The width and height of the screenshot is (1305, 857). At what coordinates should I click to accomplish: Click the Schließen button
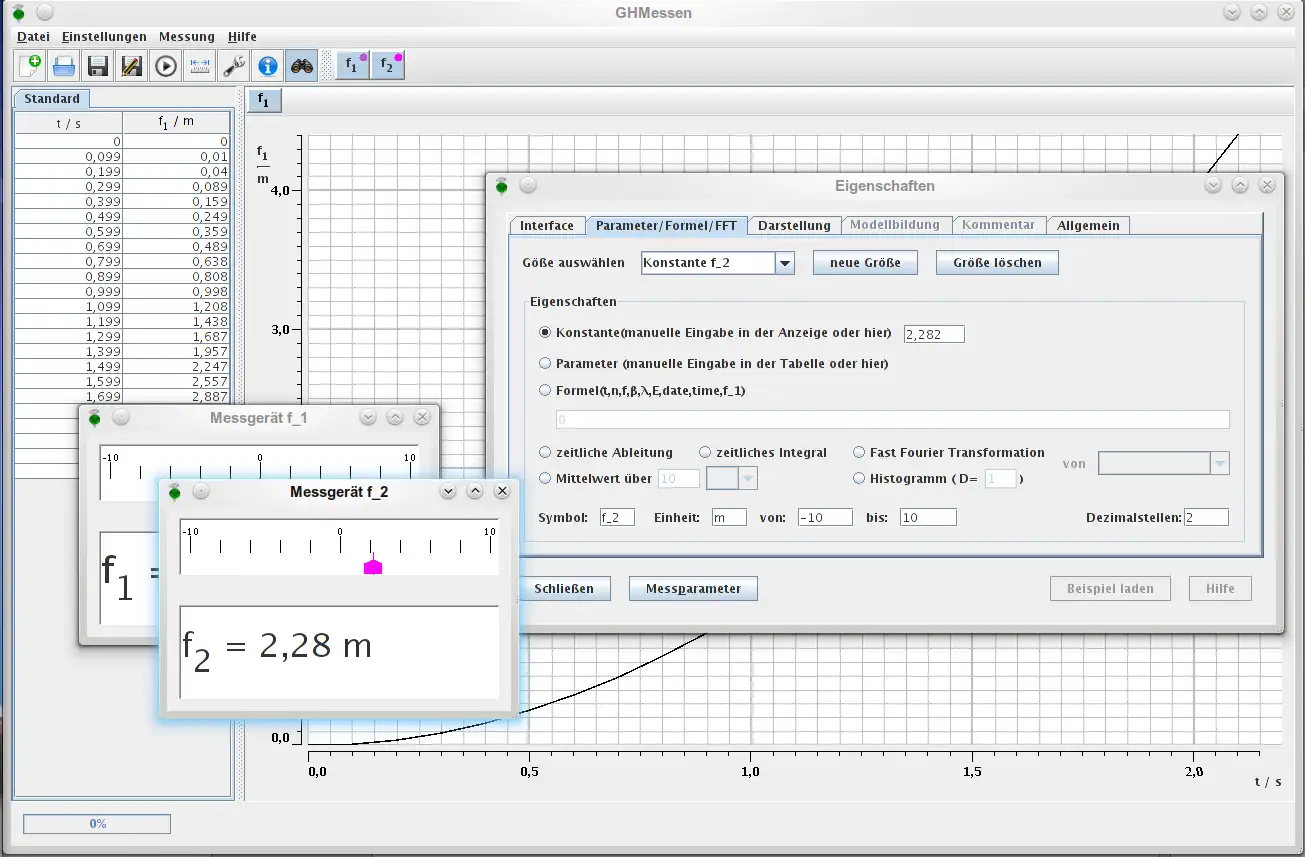564,589
